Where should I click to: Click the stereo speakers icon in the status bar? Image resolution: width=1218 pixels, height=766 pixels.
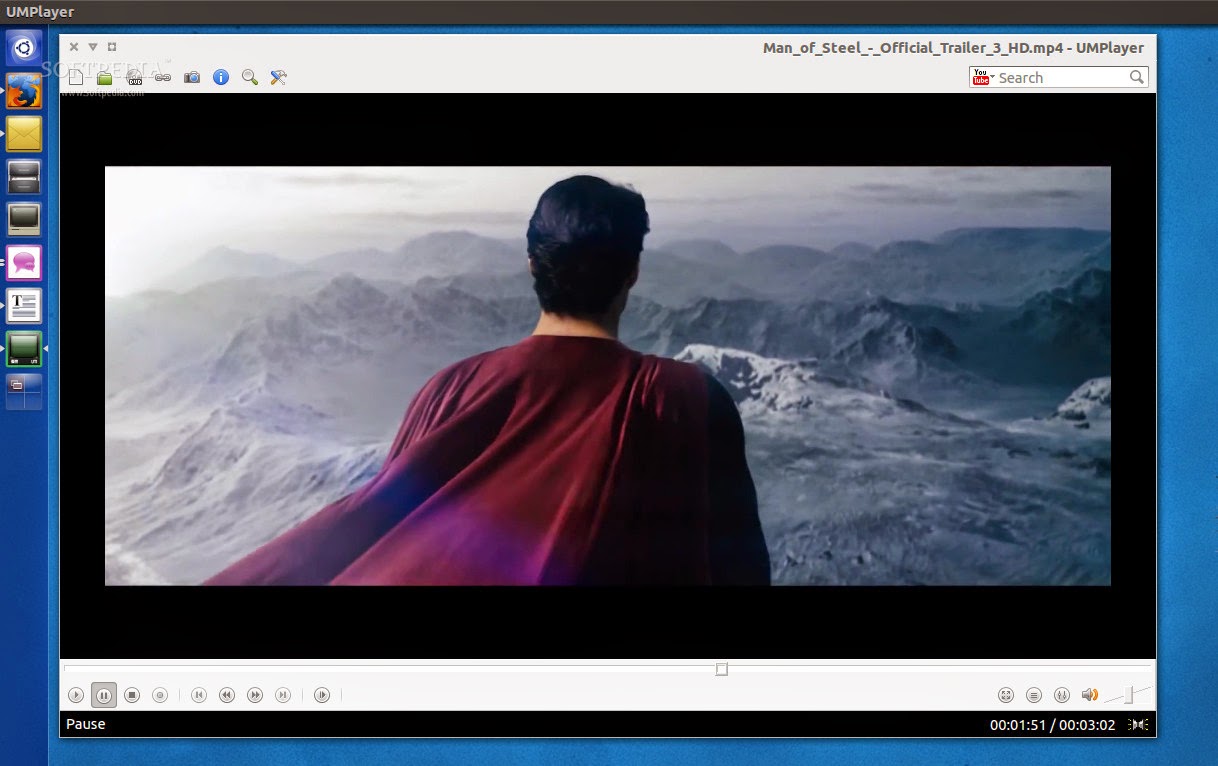(1138, 725)
